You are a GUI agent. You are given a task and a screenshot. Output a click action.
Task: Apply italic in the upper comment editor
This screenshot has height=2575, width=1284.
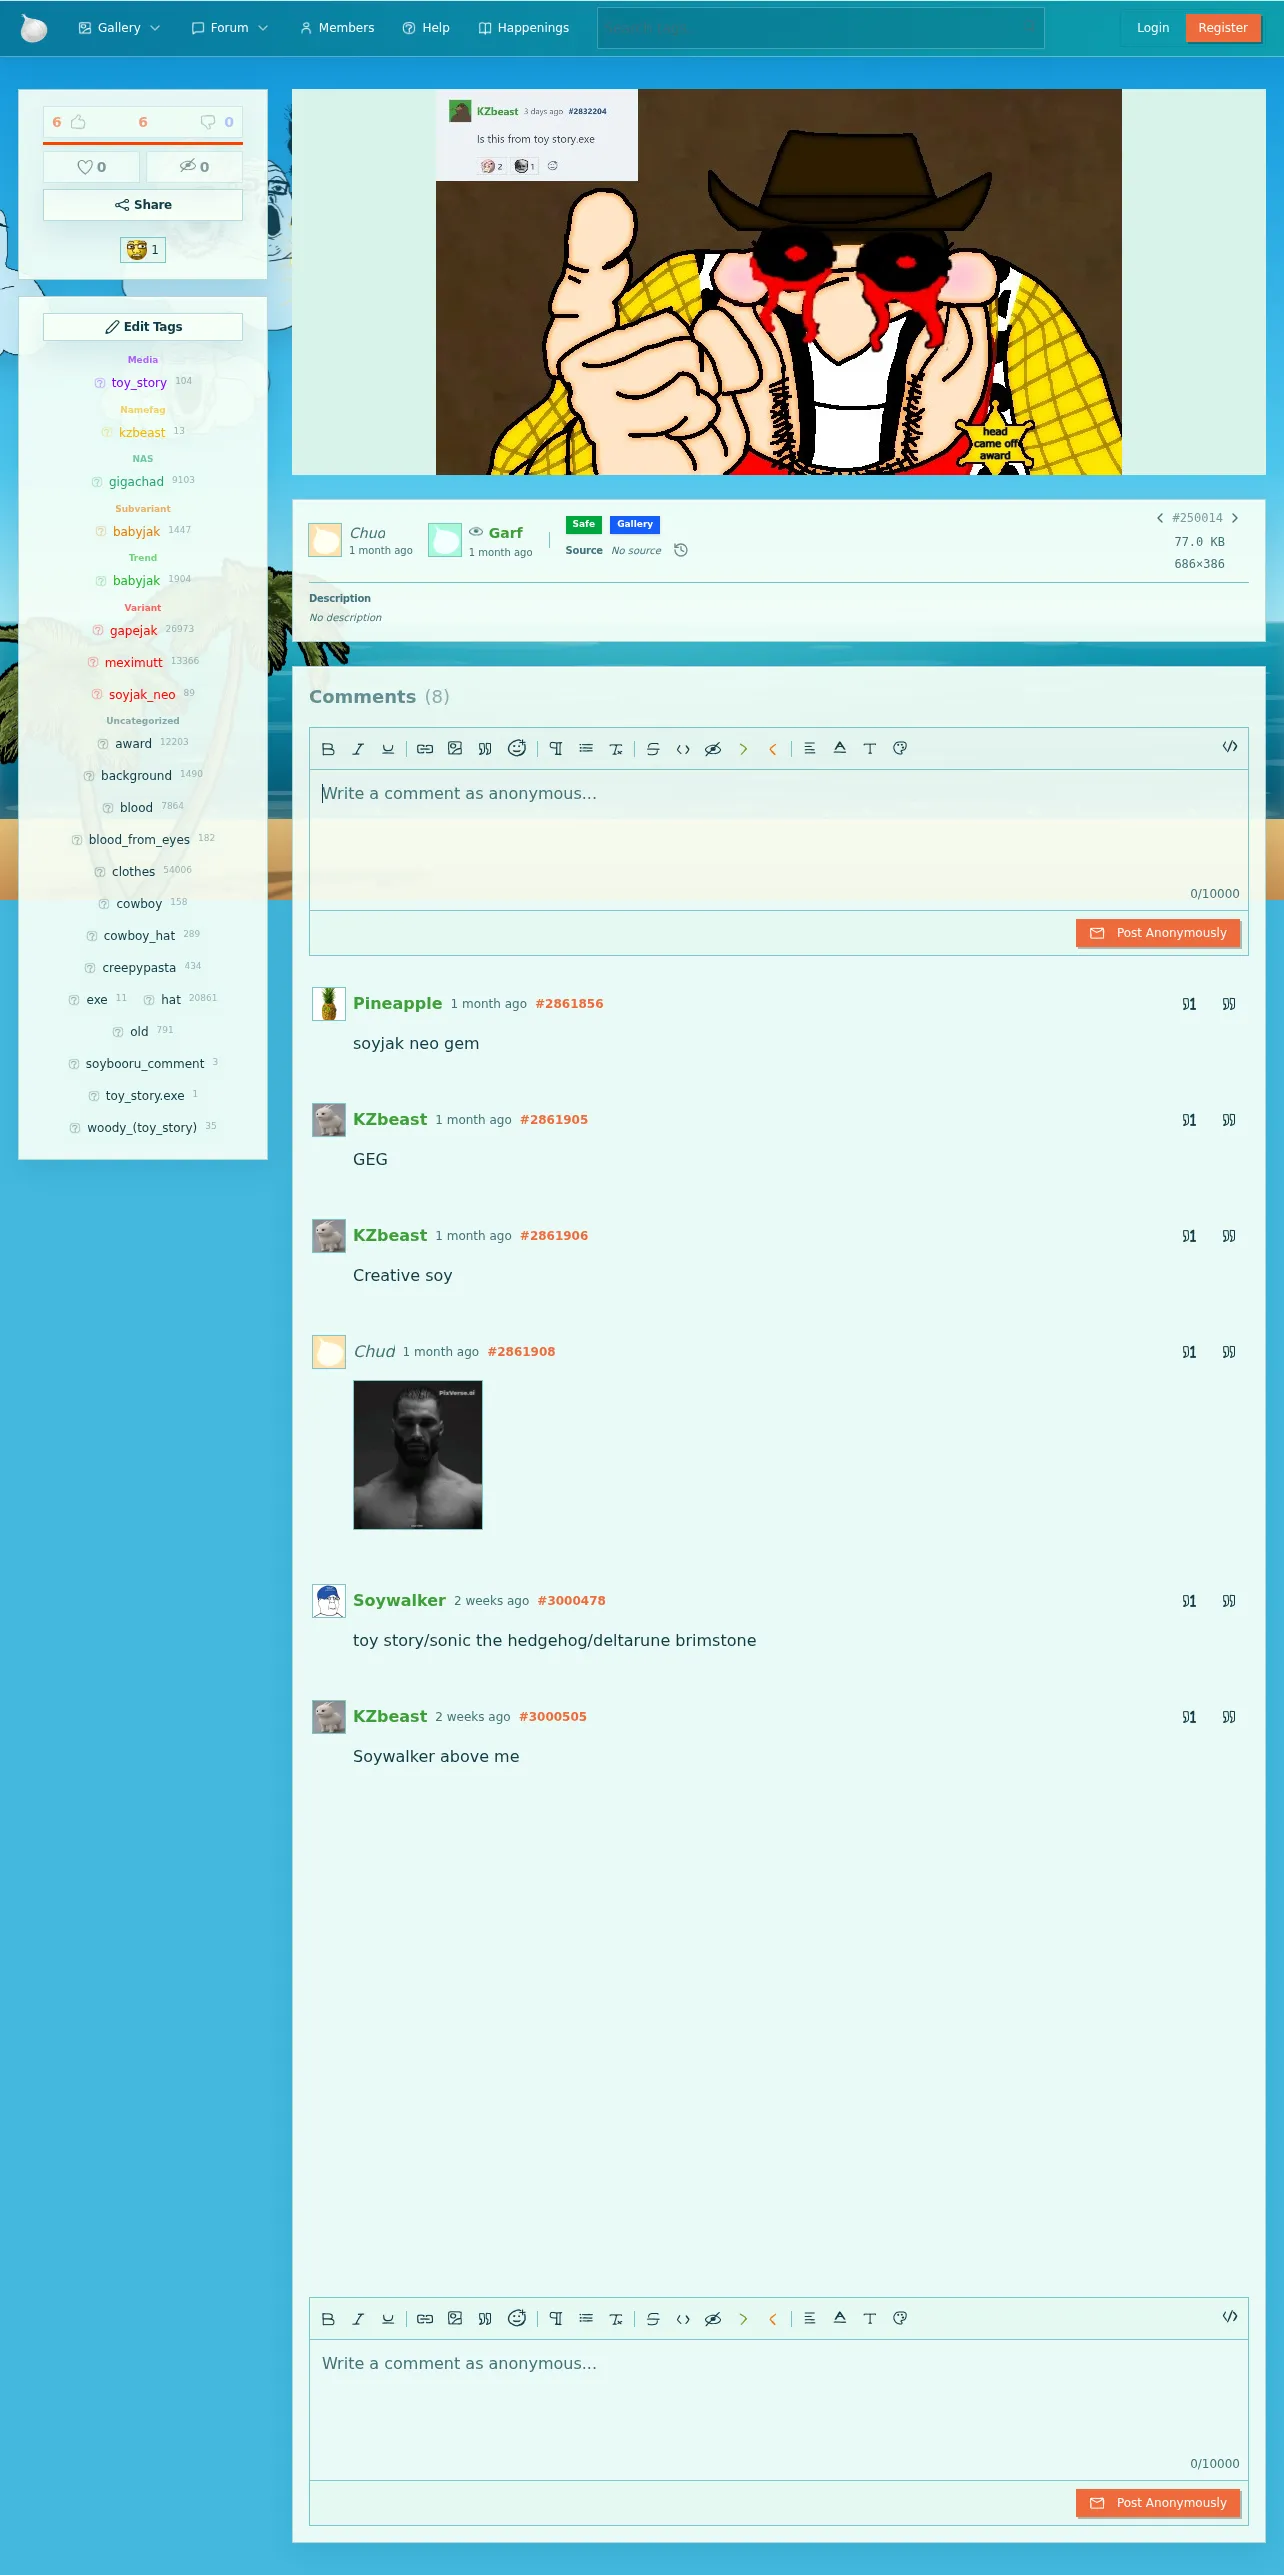[x=358, y=749]
